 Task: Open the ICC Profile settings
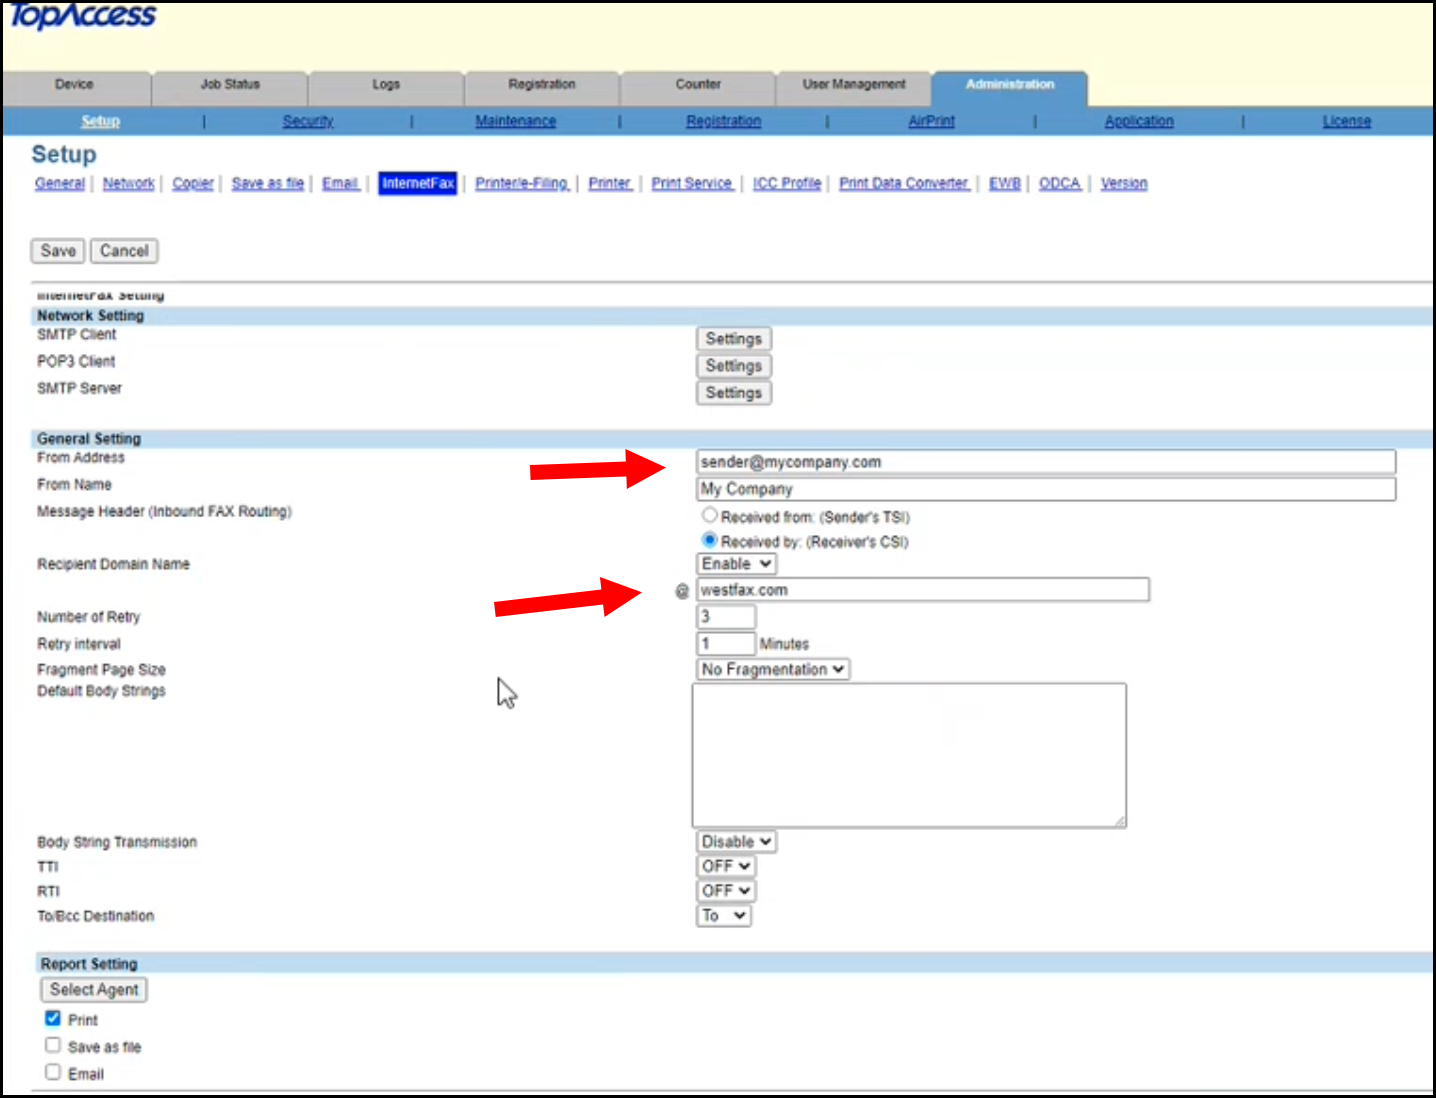click(786, 183)
